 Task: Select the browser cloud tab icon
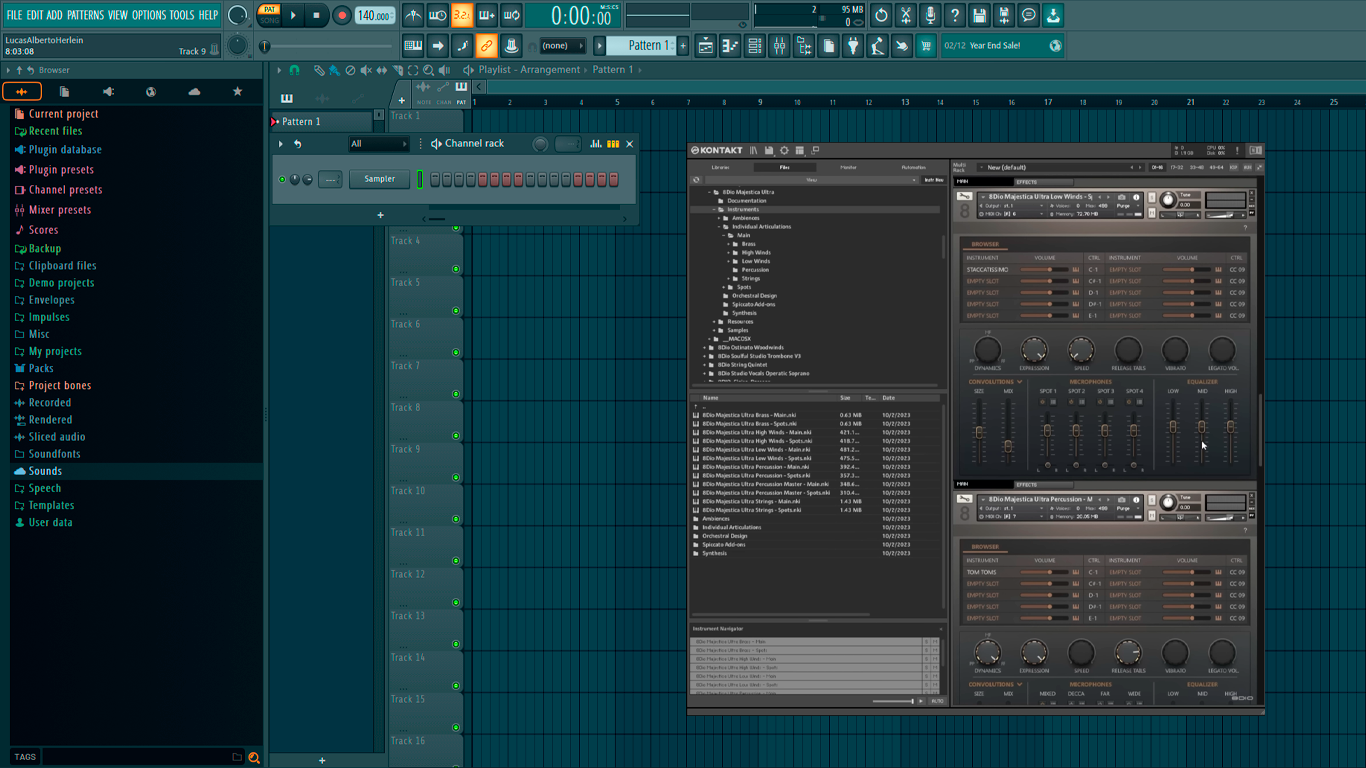[x=194, y=92]
